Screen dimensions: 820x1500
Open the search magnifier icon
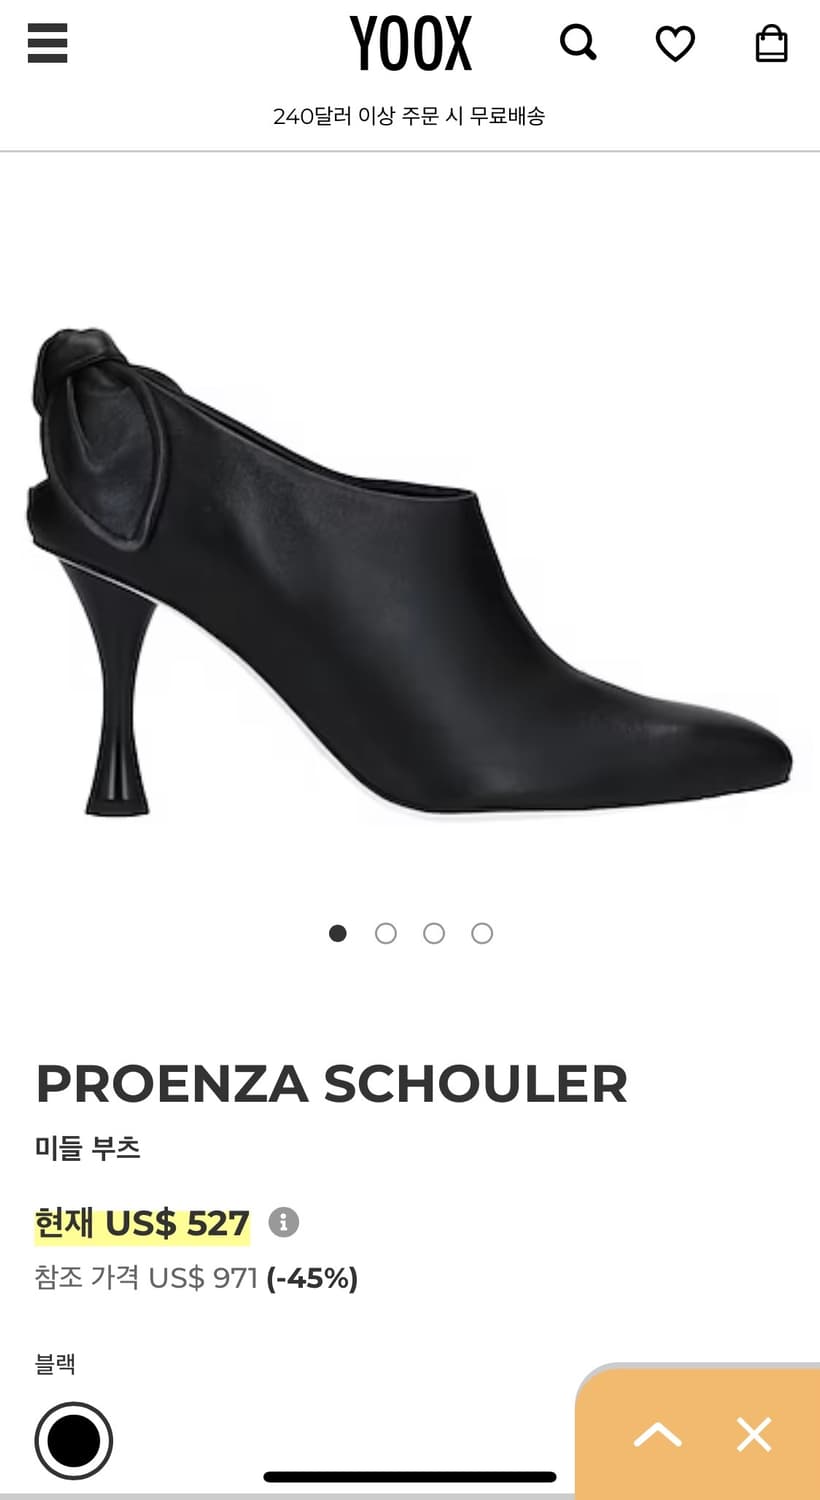tap(578, 43)
